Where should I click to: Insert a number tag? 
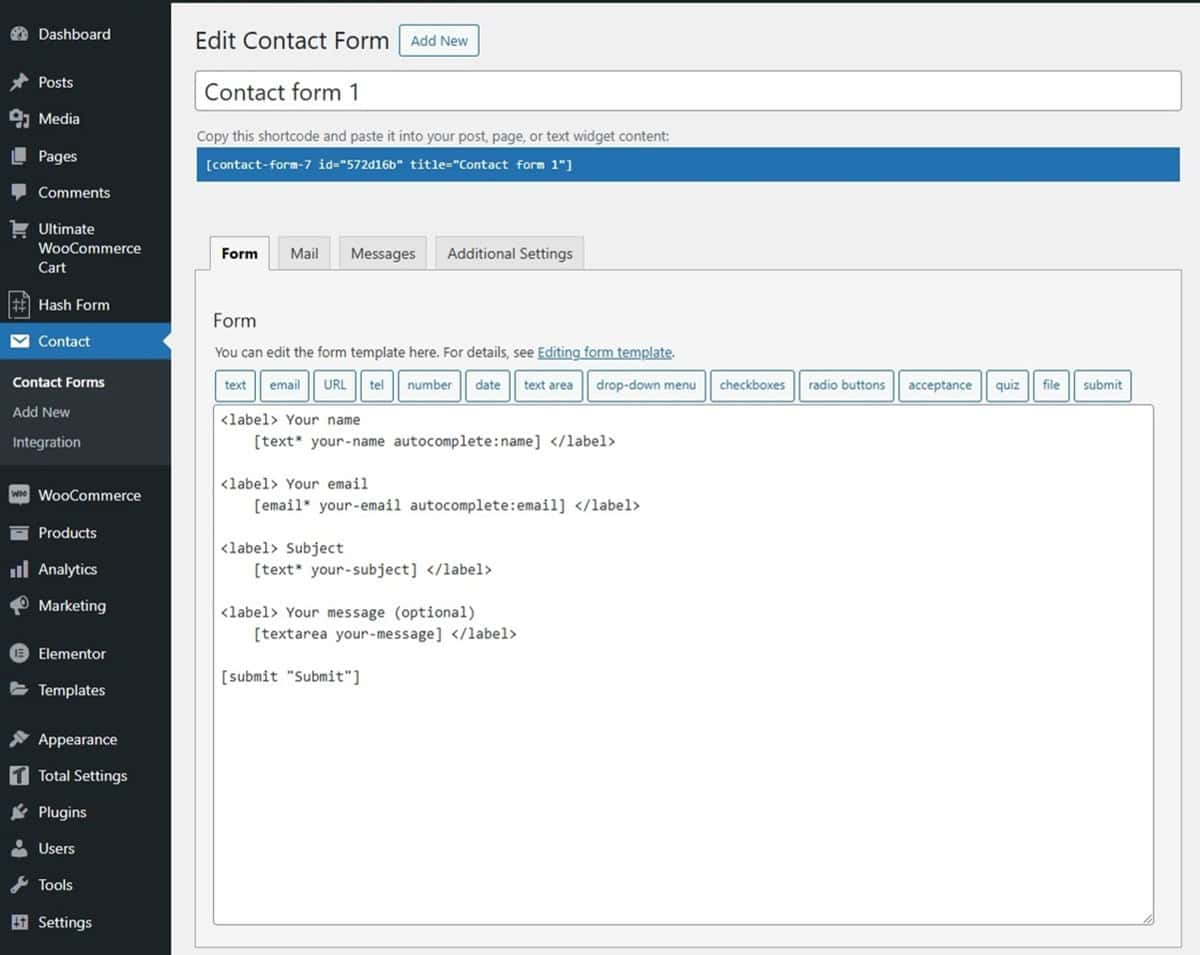click(430, 385)
